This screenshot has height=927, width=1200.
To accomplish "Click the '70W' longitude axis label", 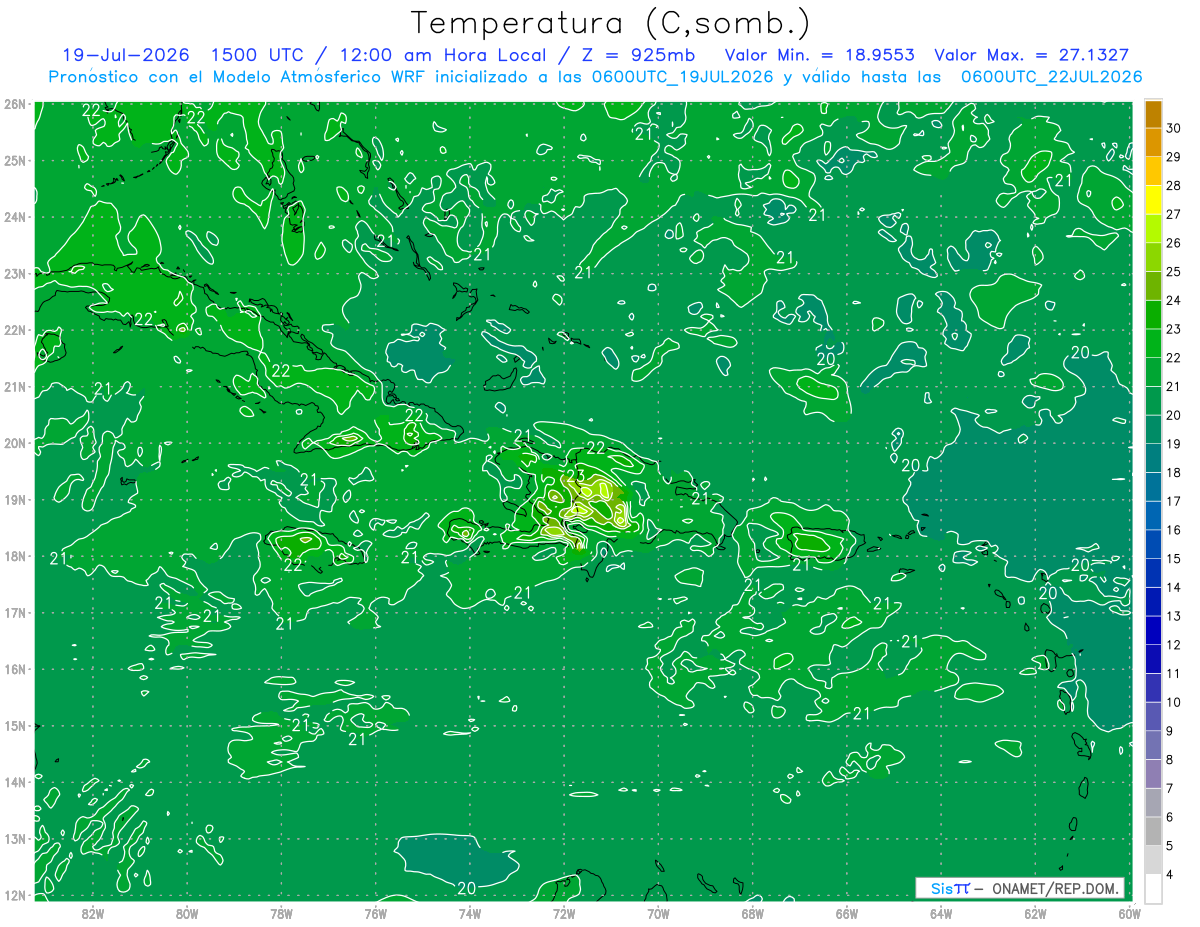I will click(x=658, y=914).
